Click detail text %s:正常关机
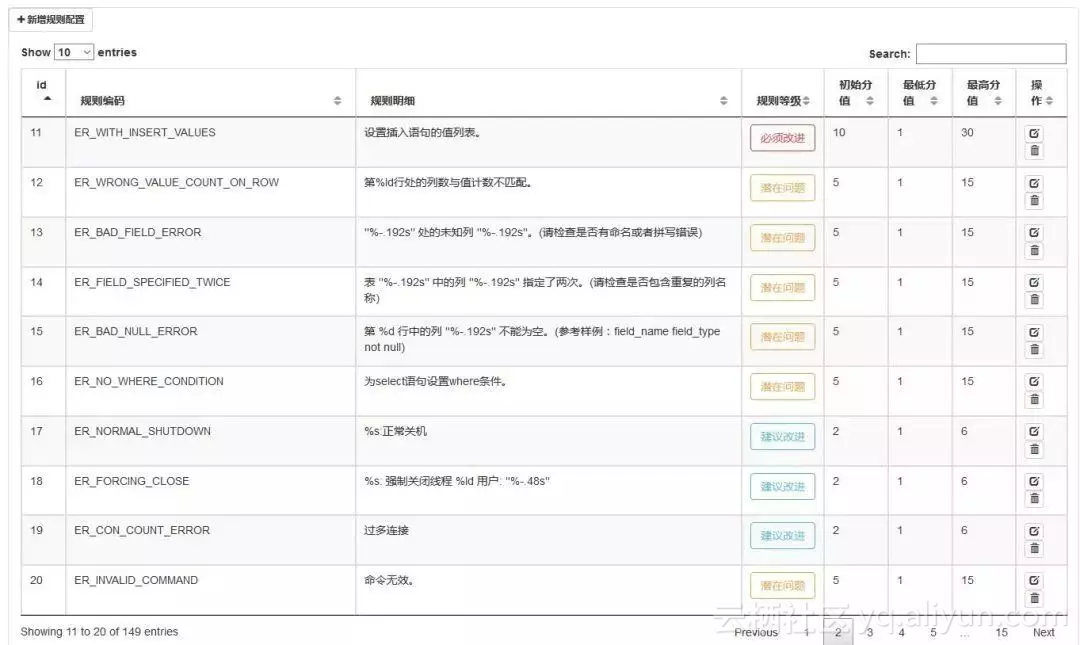 tap(395, 431)
